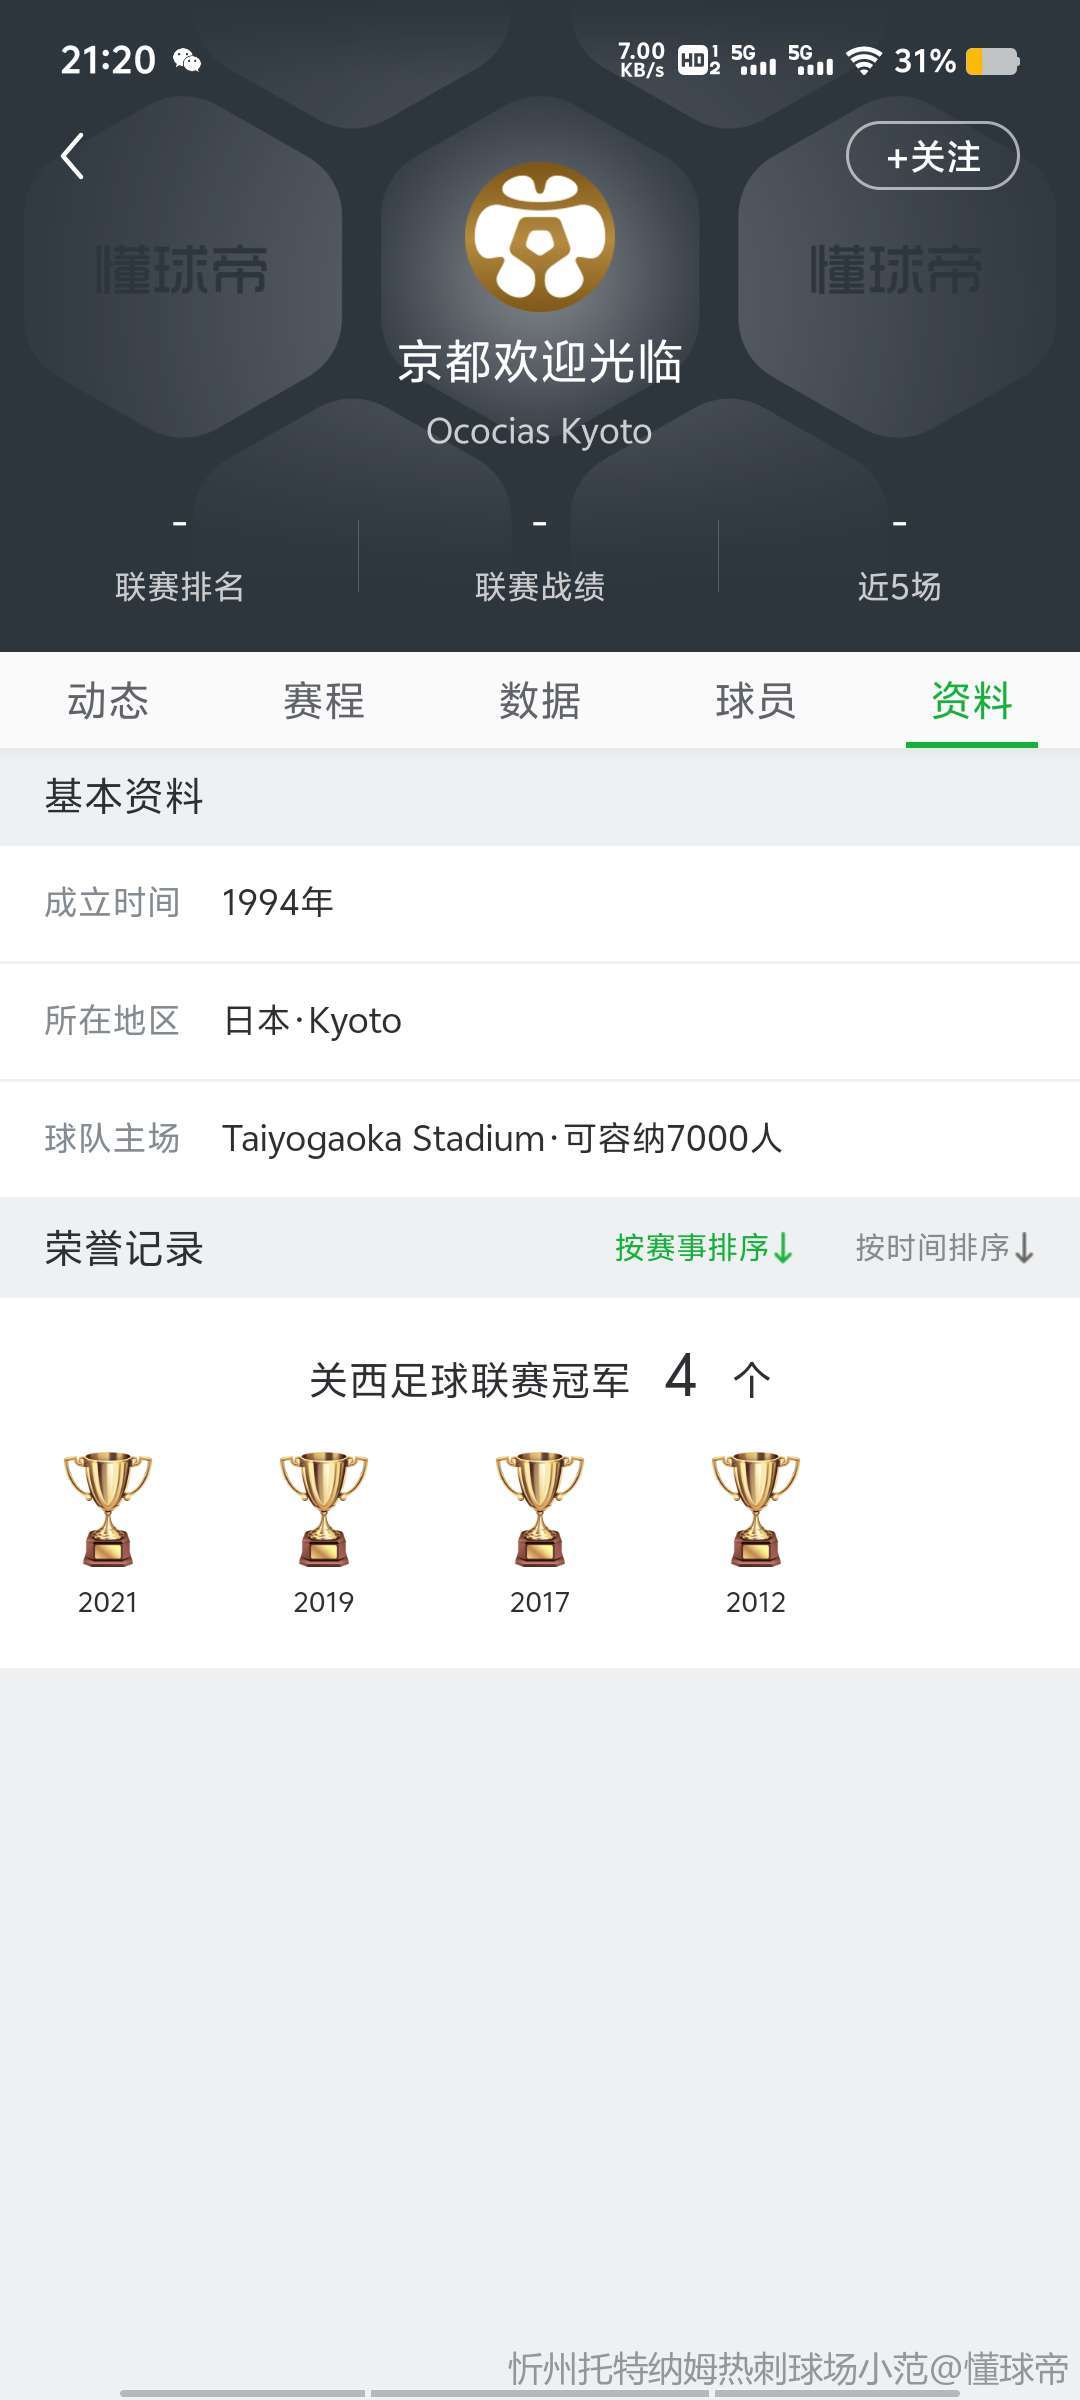This screenshot has height=2400, width=1080.
Task: Tap the 联赛战绩 league record stat
Action: pyautogui.click(x=540, y=561)
